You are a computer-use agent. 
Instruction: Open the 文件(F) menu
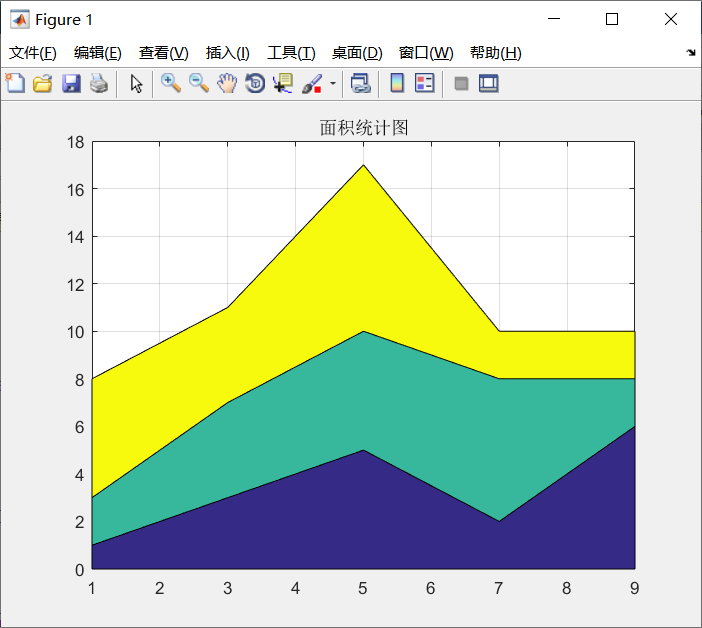(33, 53)
